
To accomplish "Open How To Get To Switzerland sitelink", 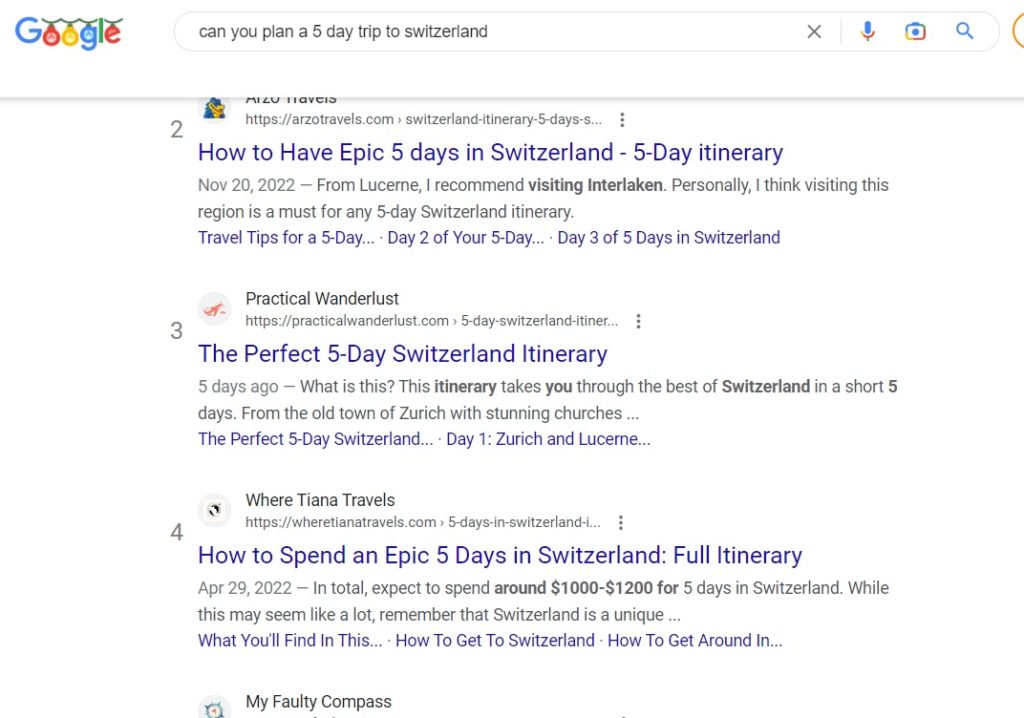I will [x=495, y=640].
